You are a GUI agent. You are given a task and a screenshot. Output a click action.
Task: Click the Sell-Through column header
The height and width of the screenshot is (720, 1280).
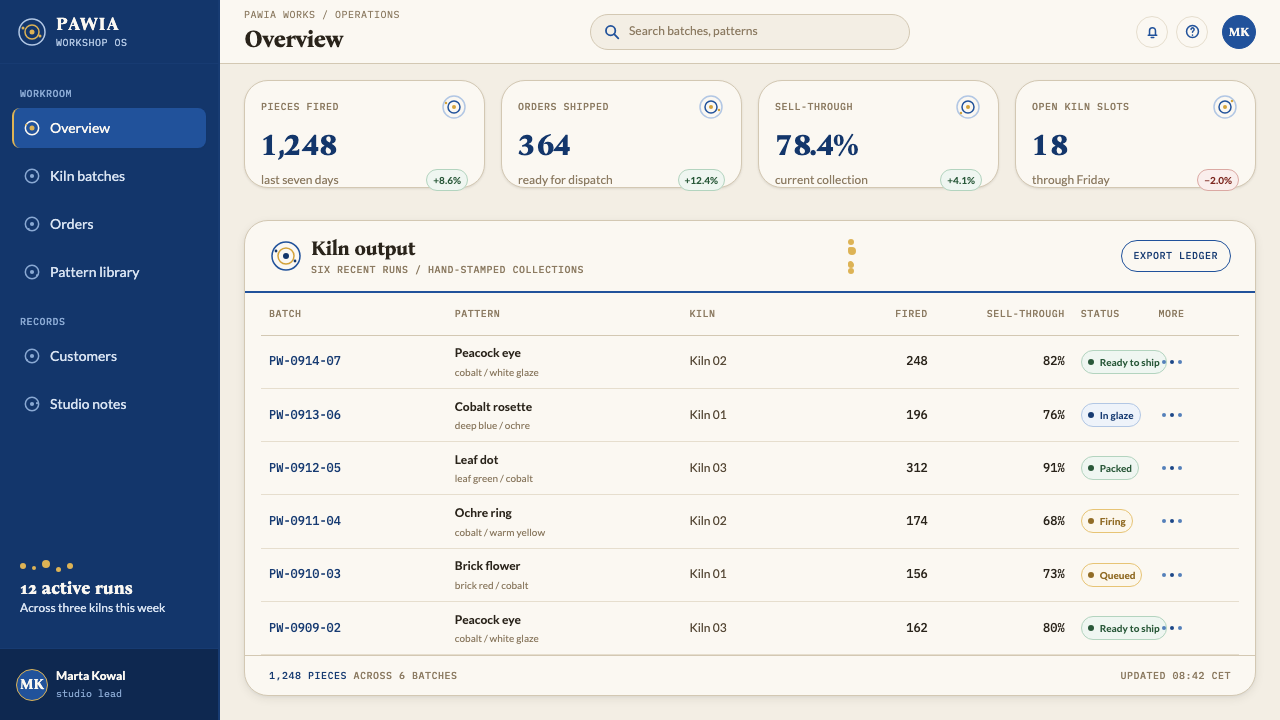click(1025, 314)
